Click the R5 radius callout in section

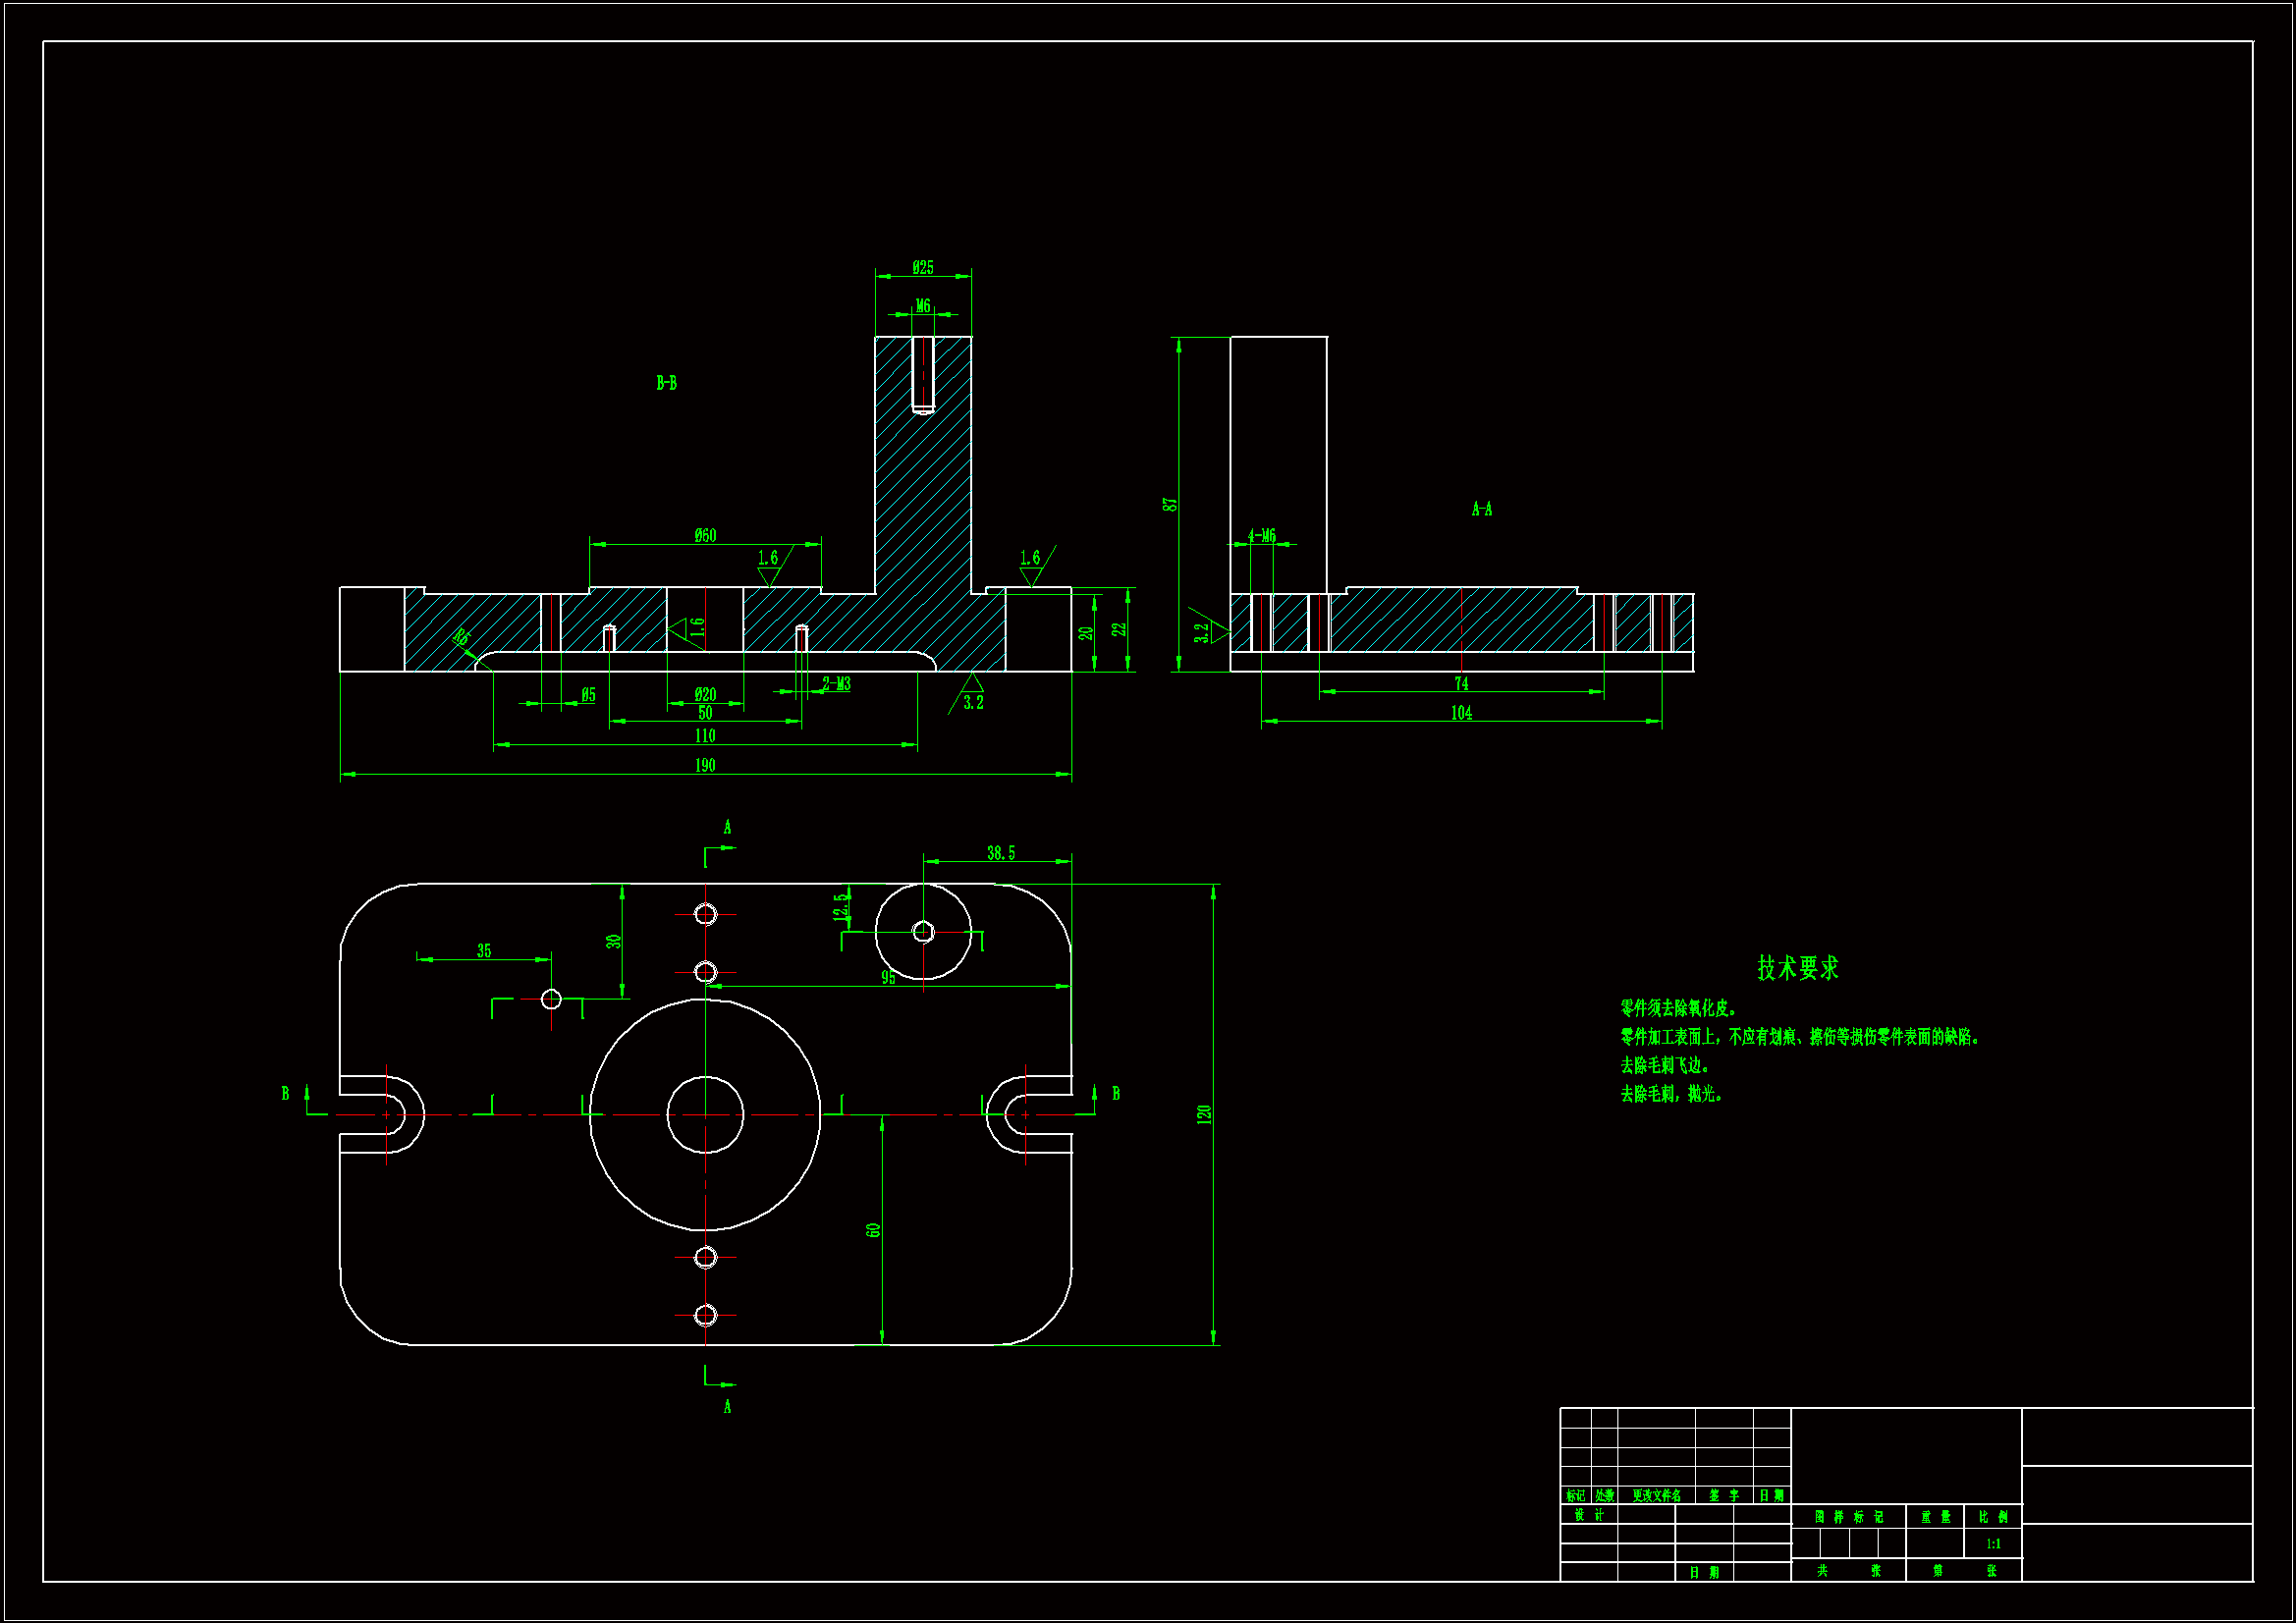click(x=461, y=637)
